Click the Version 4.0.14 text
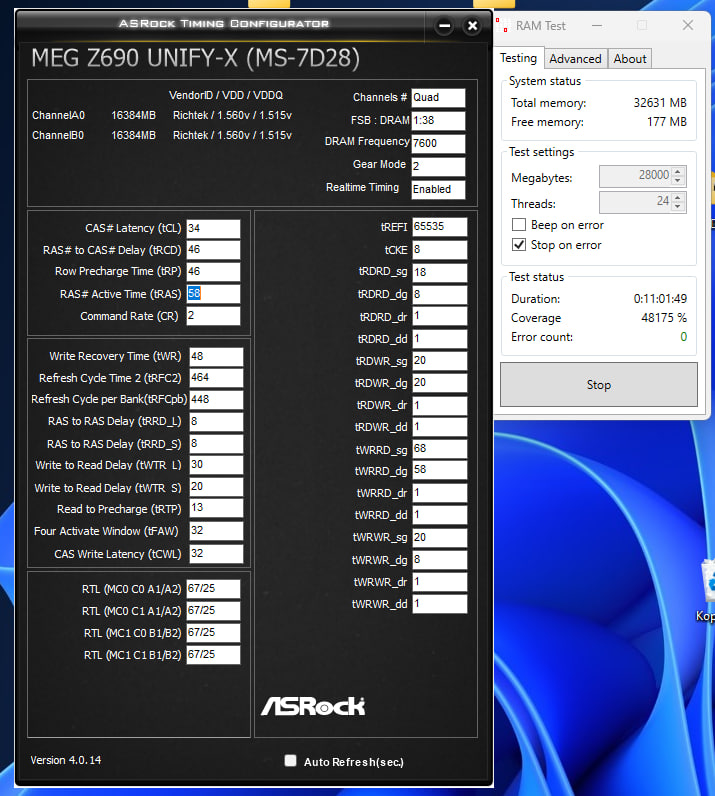 pyautogui.click(x=66, y=760)
